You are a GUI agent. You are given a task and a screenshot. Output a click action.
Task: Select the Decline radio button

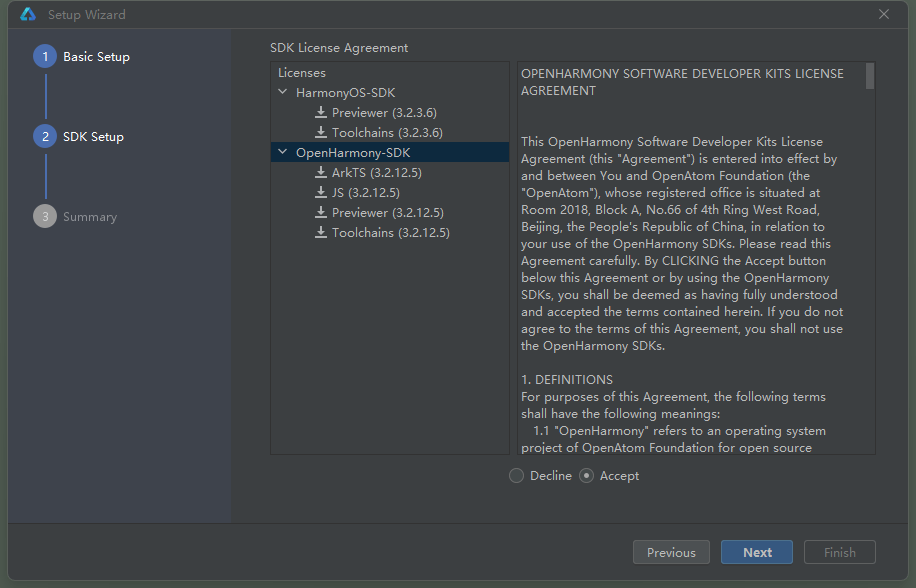(516, 476)
